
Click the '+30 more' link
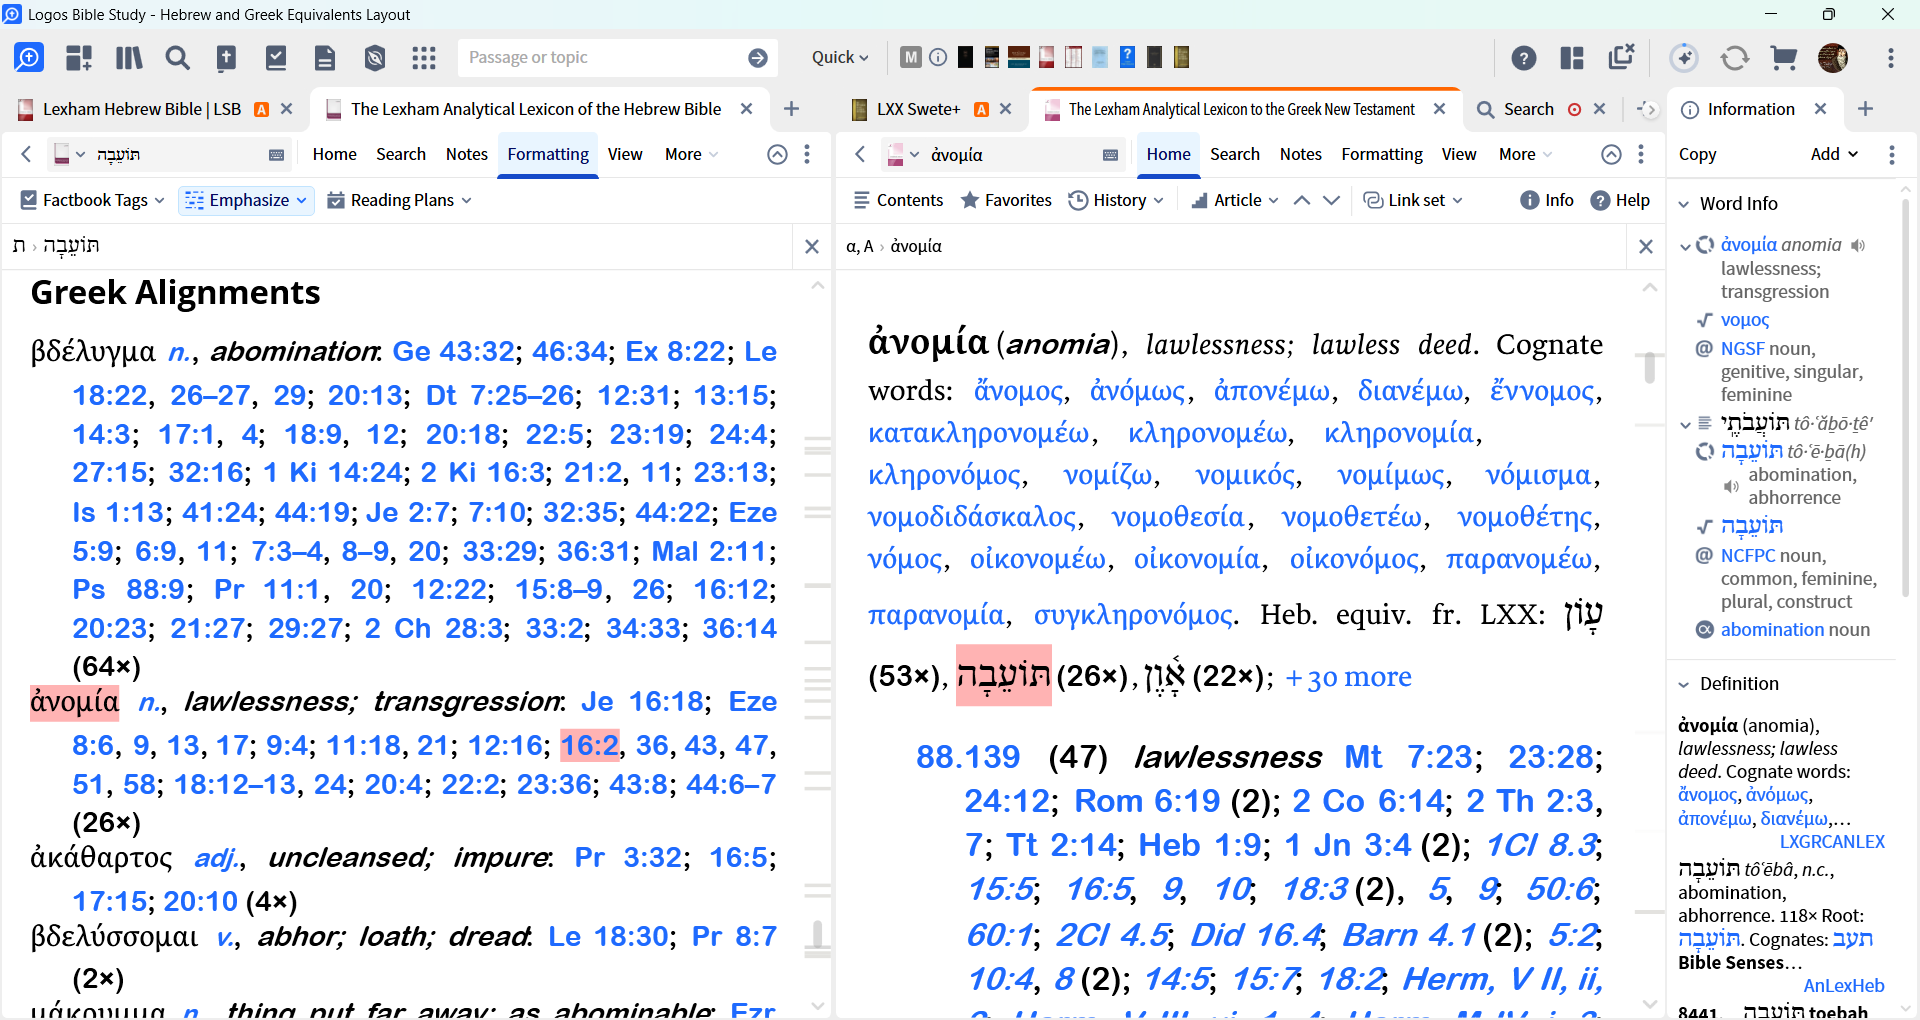pos(1347,677)
